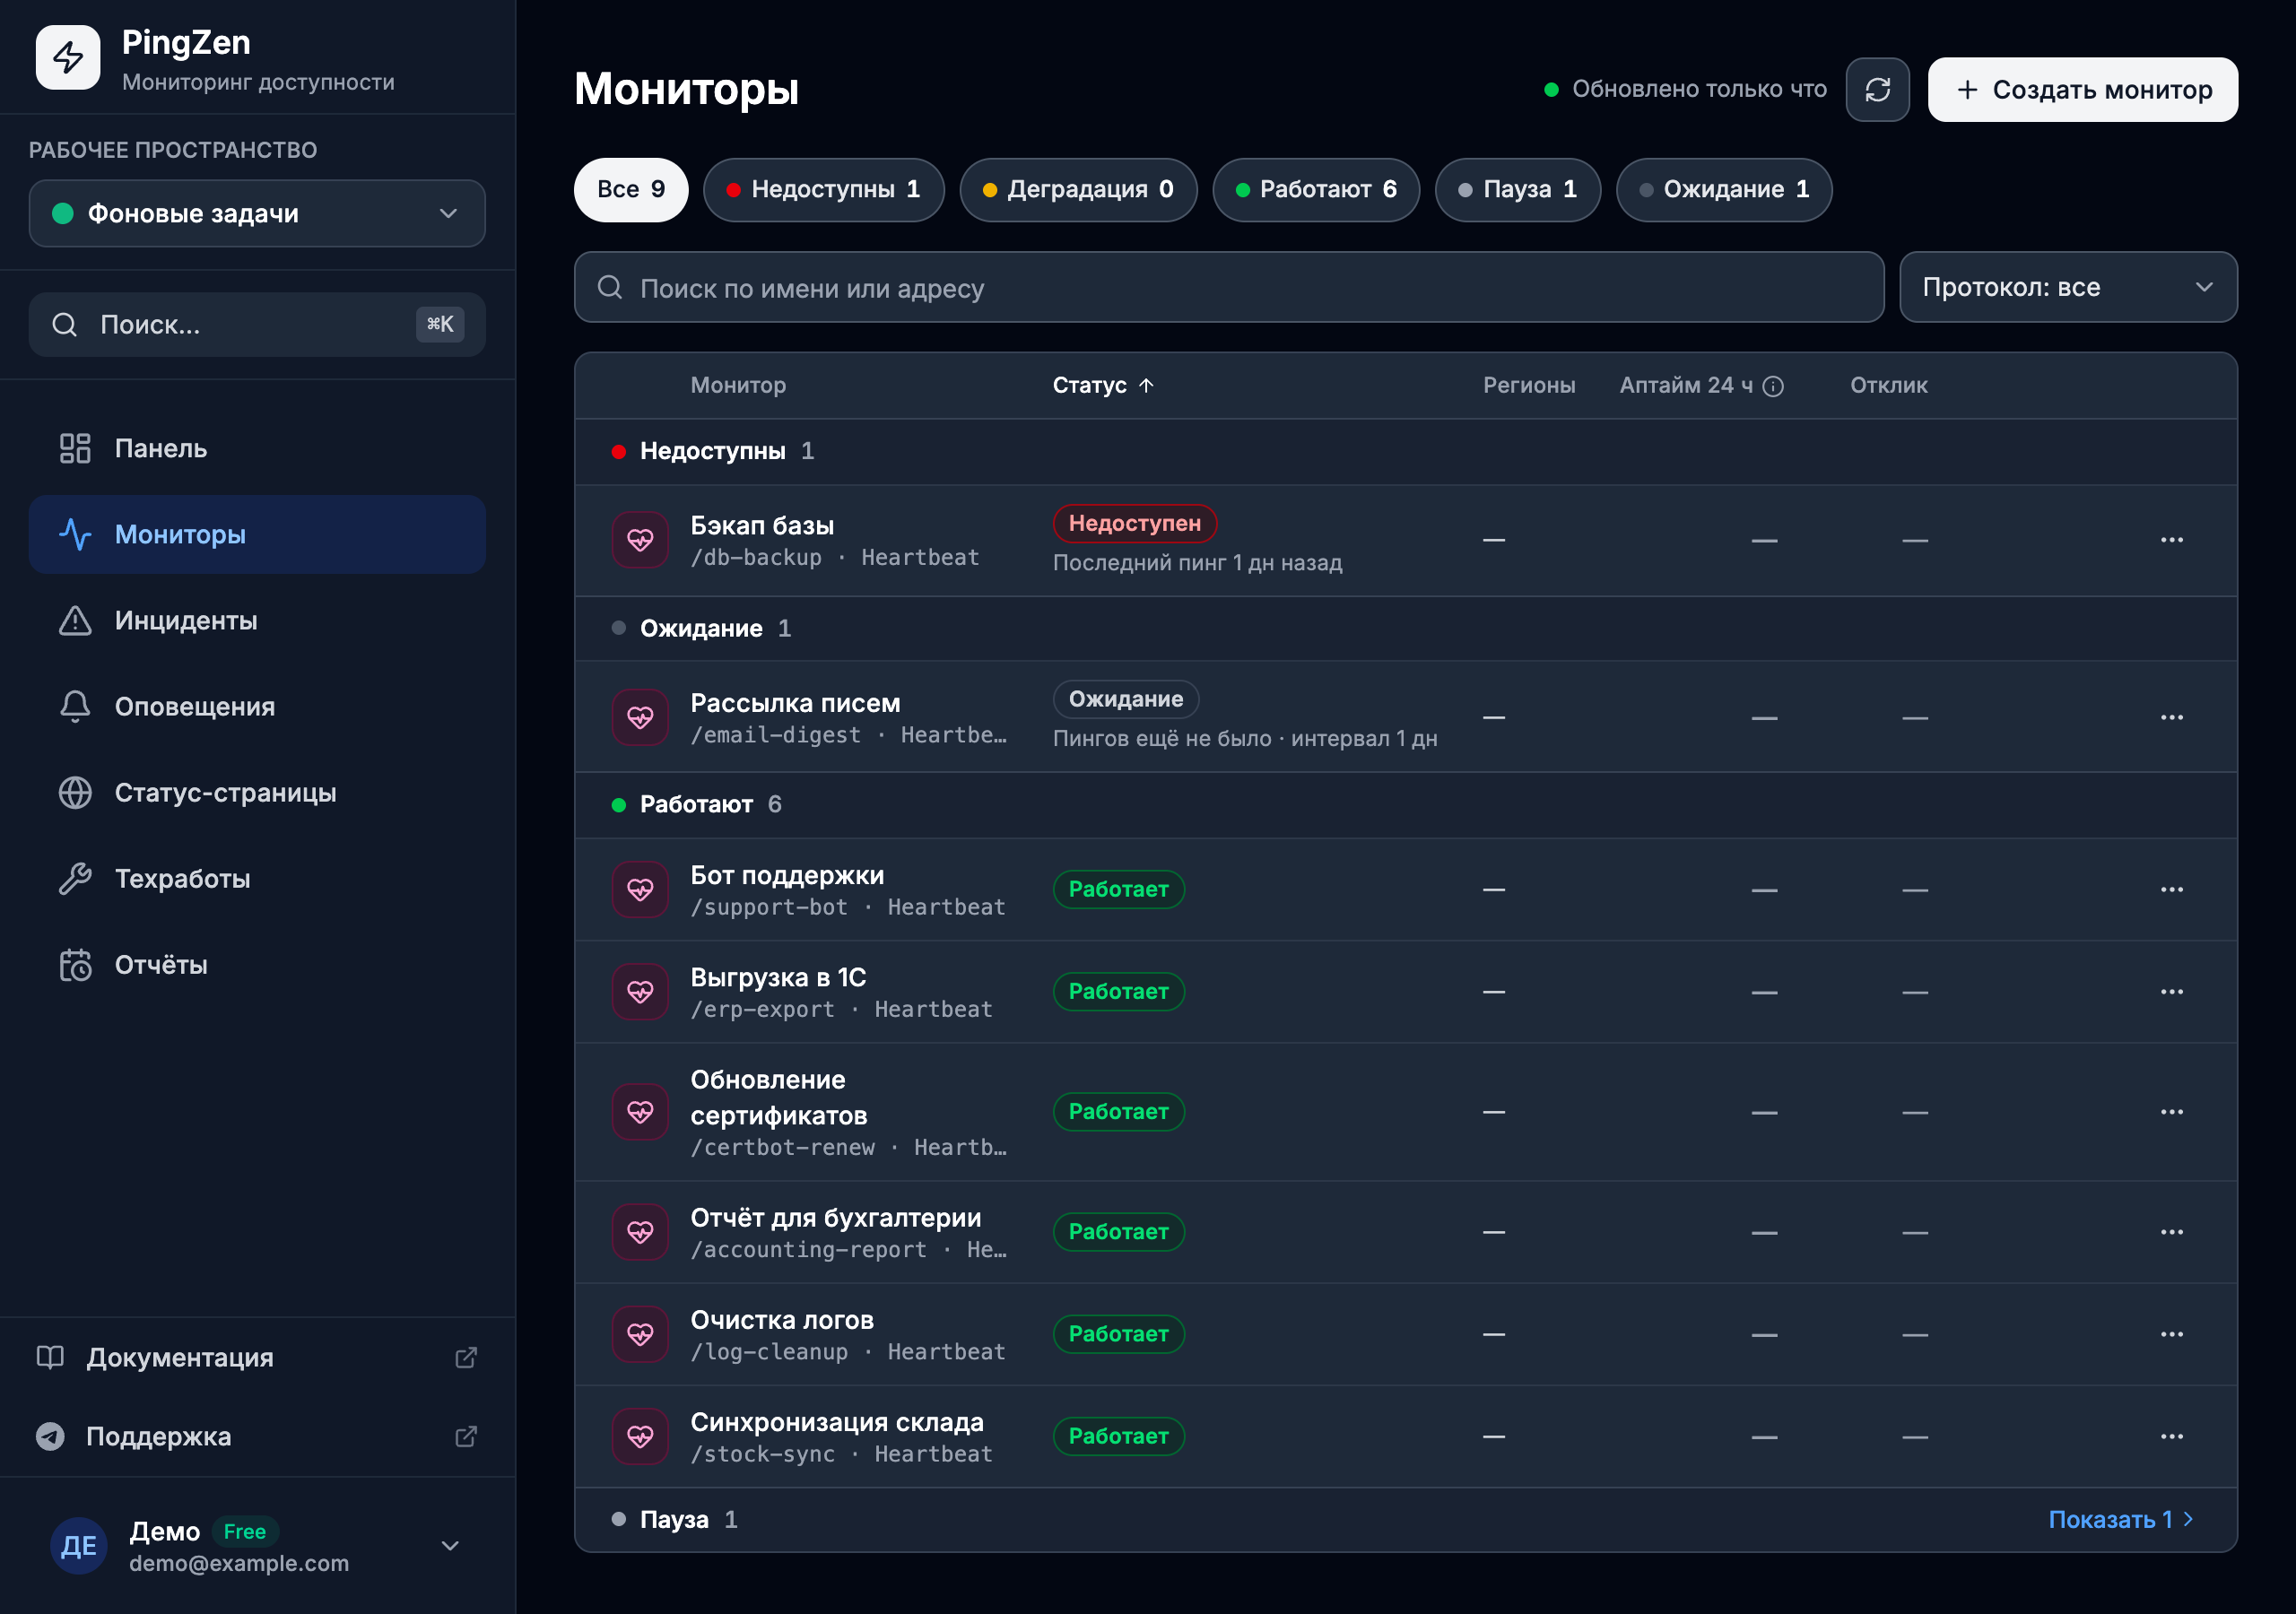Open the Фоновые задачи workspace dropdown
This screenshot has width=2296, height=1614.
point(257,213)
